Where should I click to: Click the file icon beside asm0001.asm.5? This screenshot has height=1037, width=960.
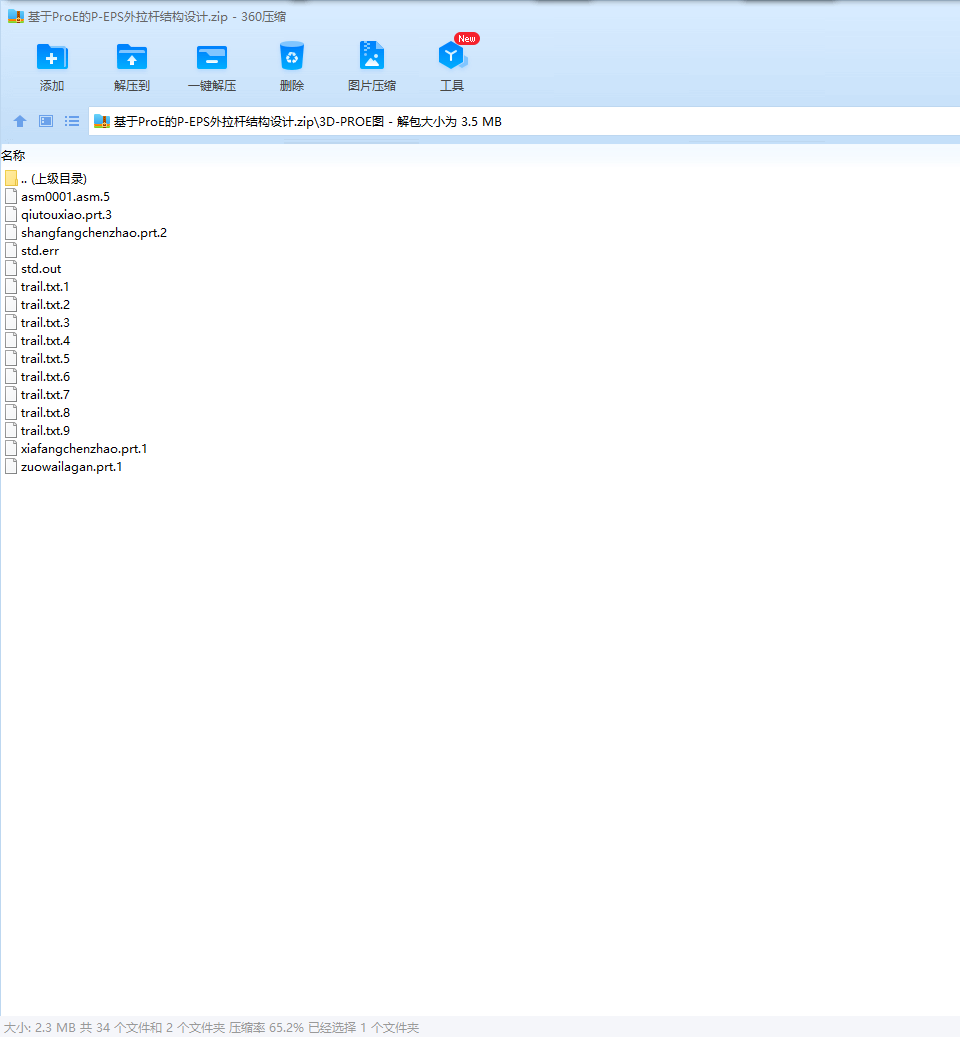pos(11,196)
